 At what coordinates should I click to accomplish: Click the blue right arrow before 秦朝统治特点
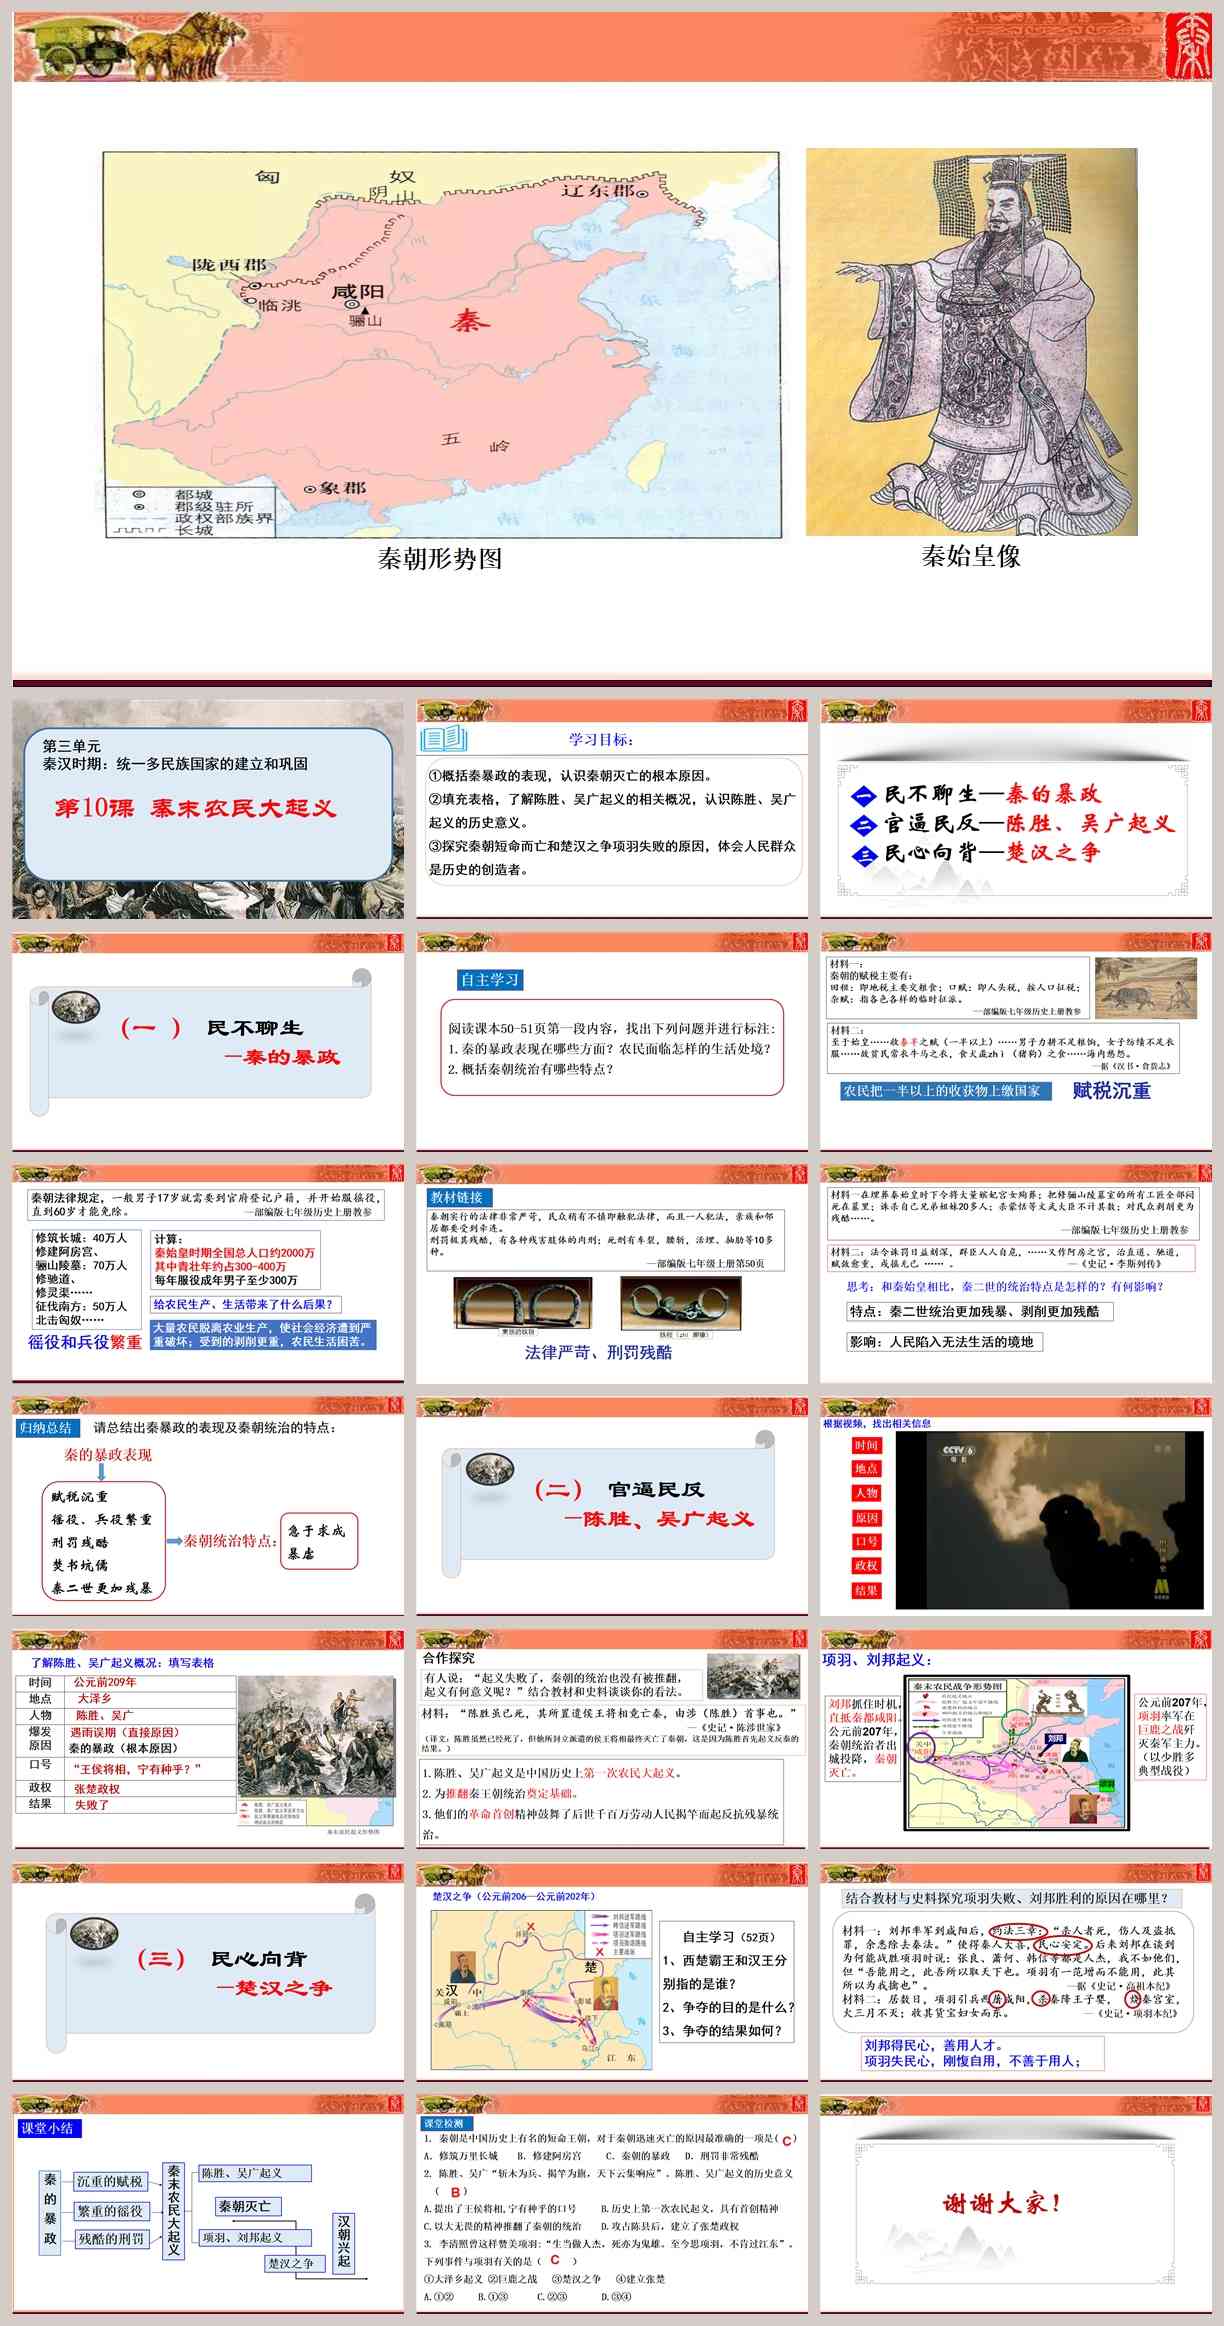pos(174,1541)
